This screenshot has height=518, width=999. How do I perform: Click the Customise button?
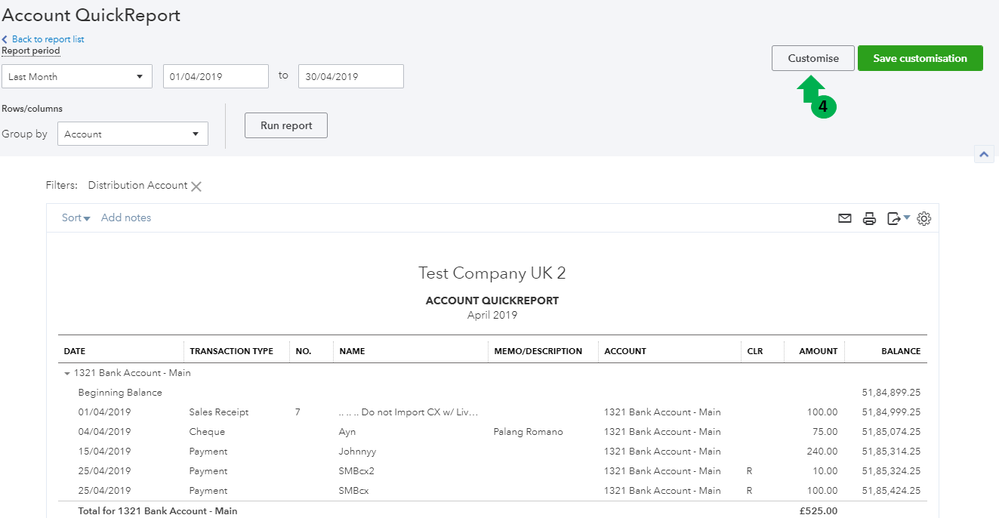click(x=813, y=58)
